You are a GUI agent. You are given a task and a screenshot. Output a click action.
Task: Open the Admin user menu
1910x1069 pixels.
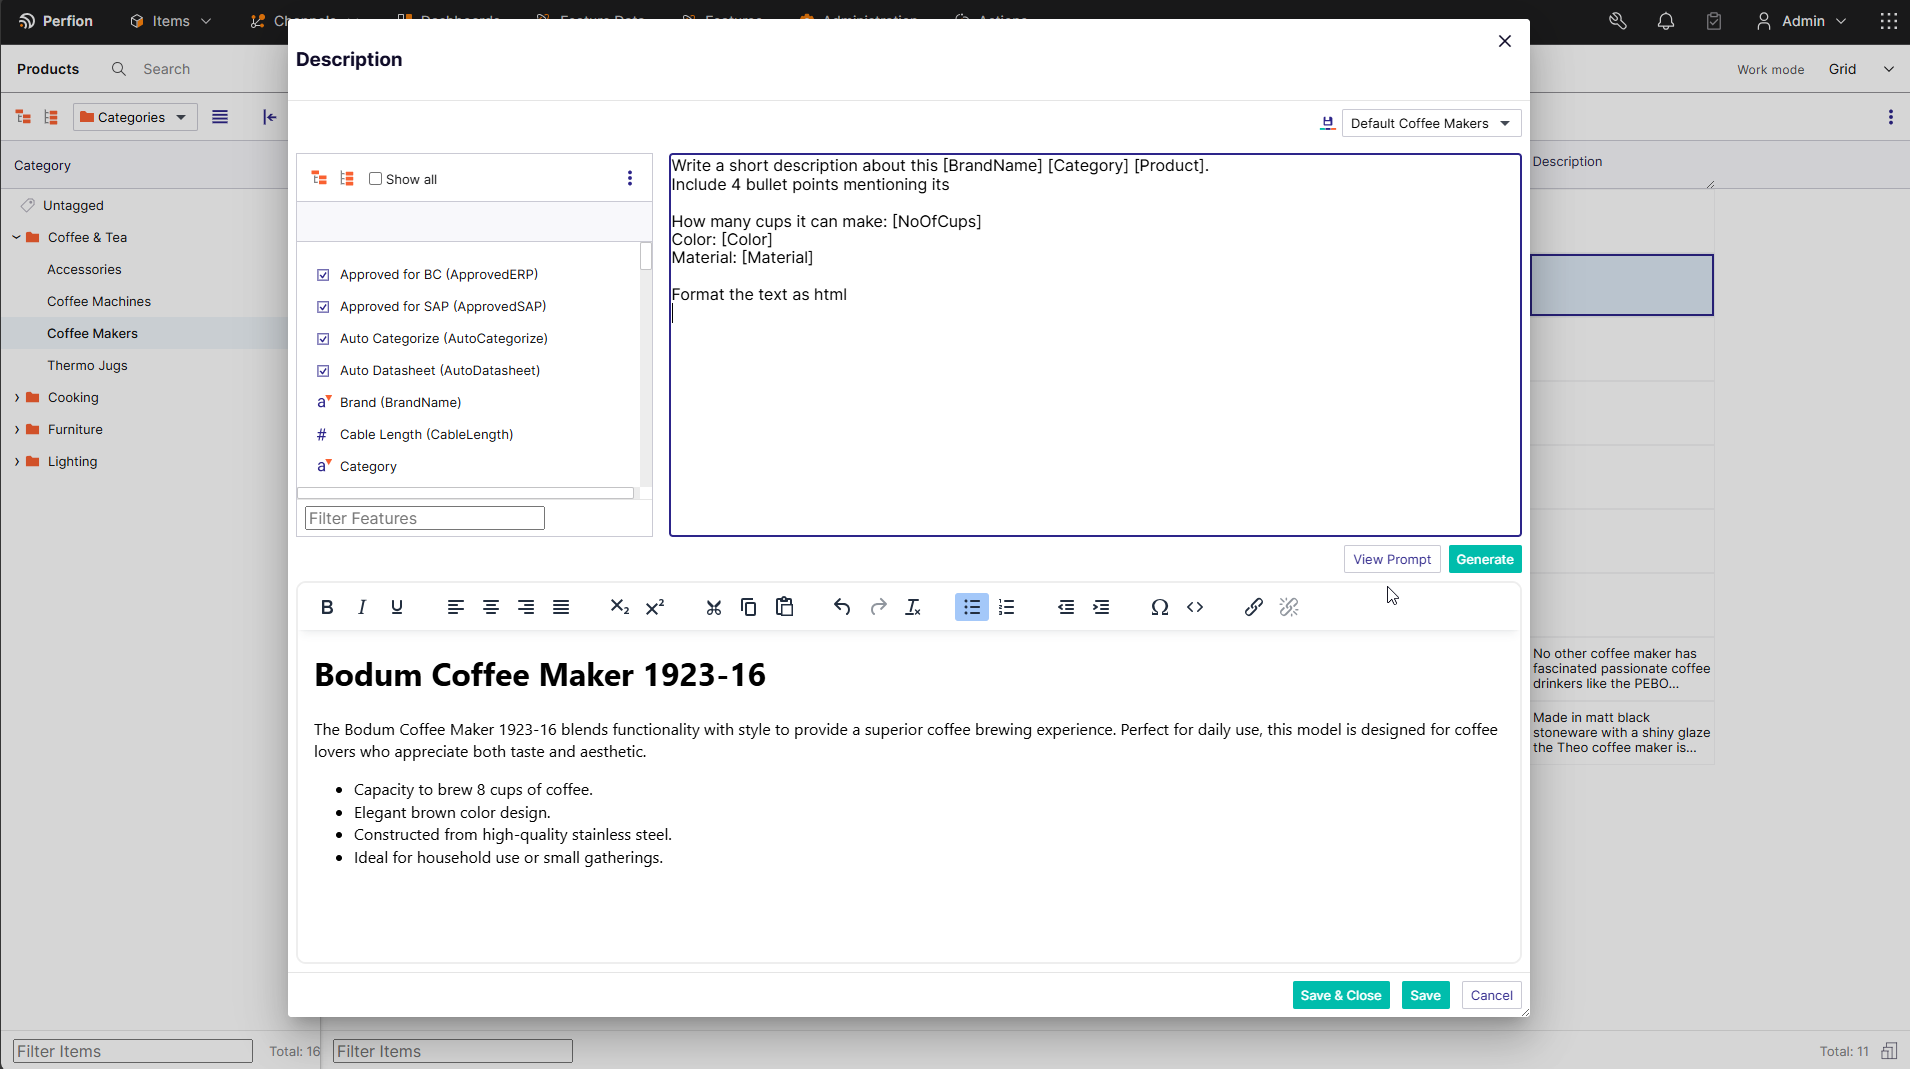click(1802, 21)
